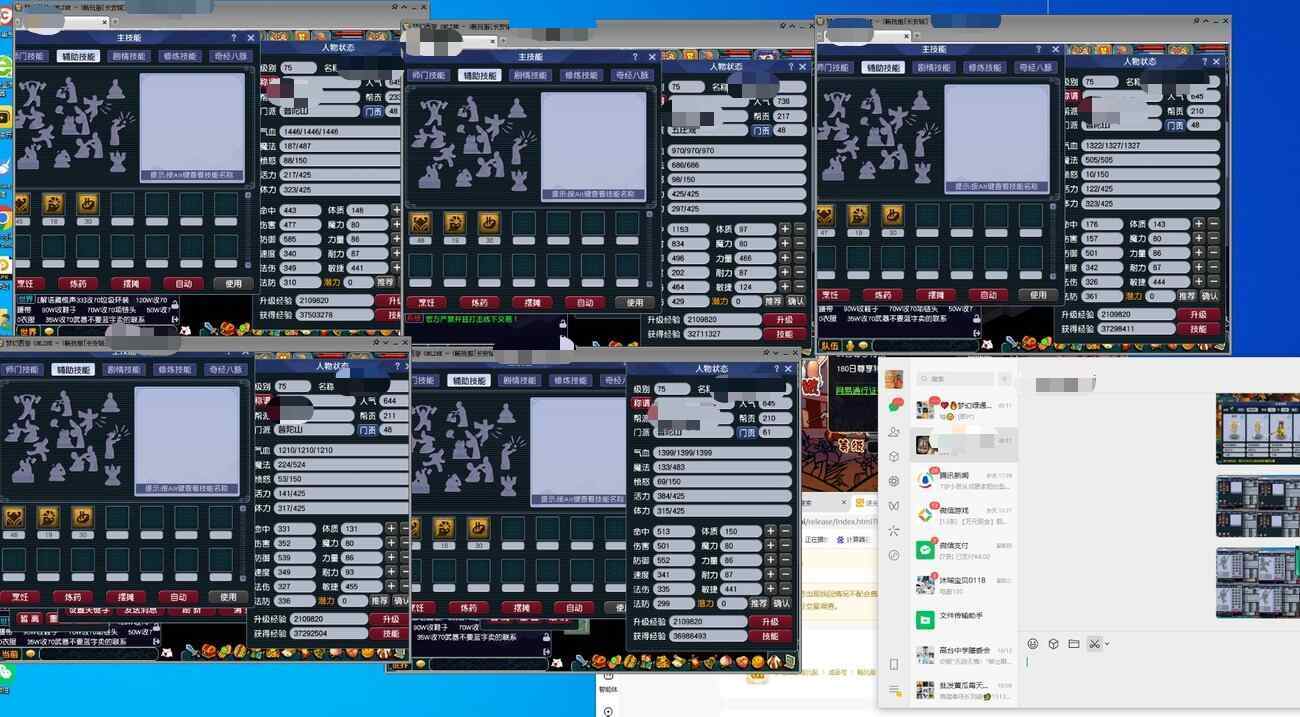Click 推荐 button in bottom-middle 人物状态 panel

759,603
